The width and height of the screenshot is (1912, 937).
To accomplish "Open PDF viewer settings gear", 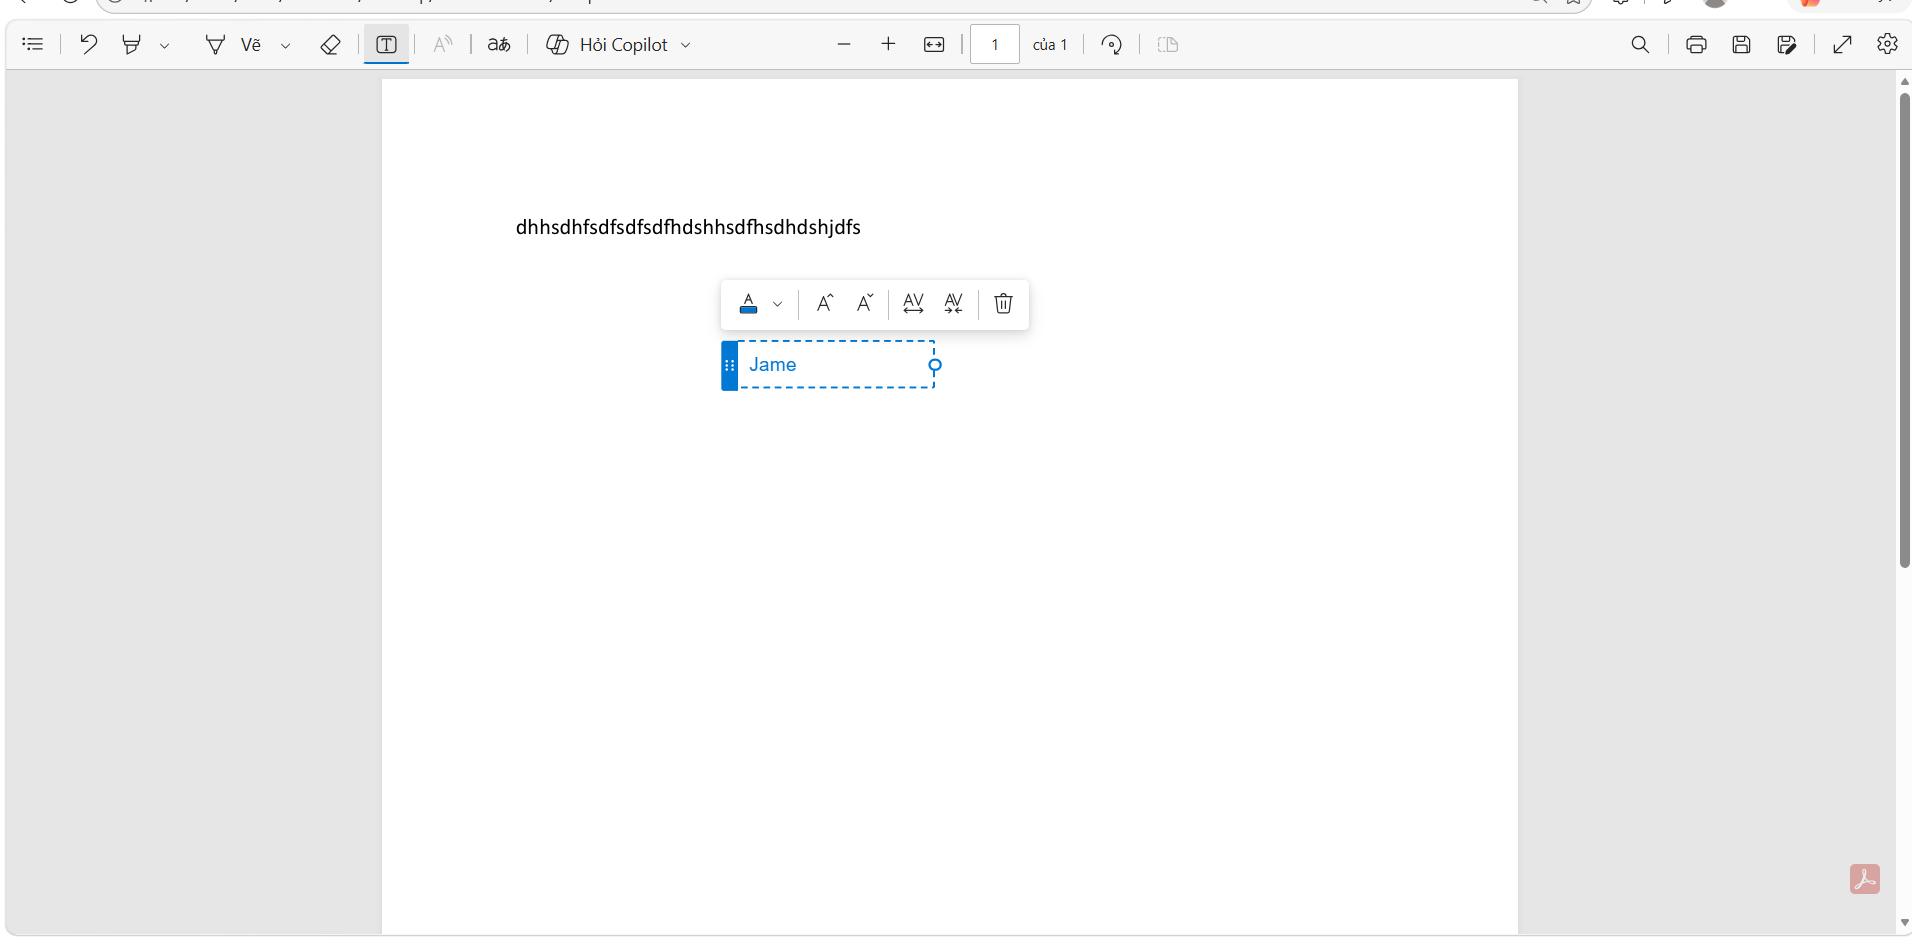I will tap(1887, 44).
